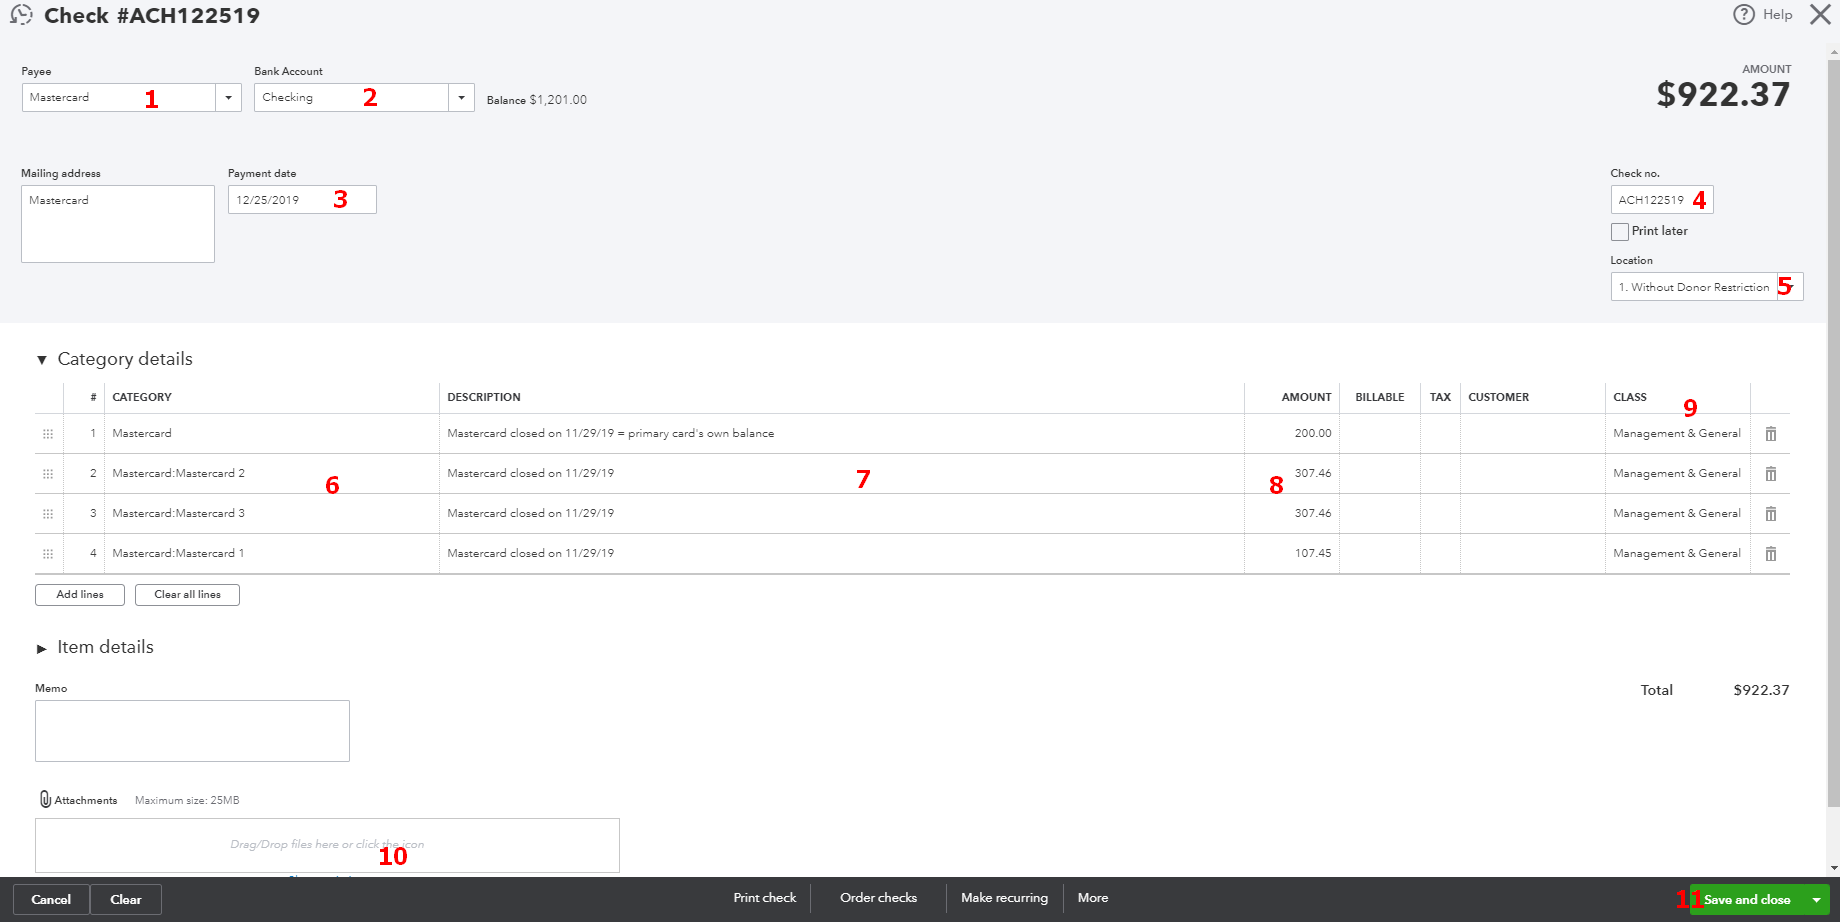
Task: Click the amount cell 200.00
Action: tap(1292, 433)
